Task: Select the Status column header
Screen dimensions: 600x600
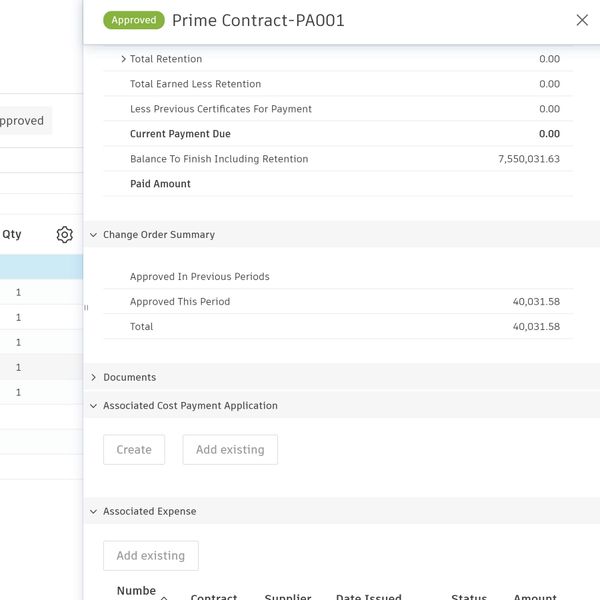Action: (468, 596)
